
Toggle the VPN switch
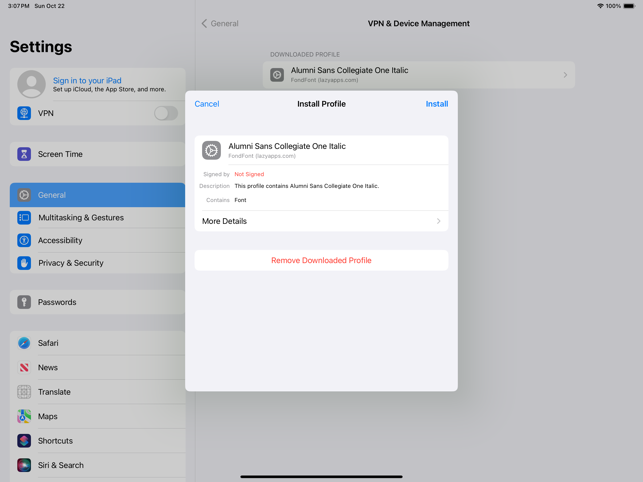(166, 113)
